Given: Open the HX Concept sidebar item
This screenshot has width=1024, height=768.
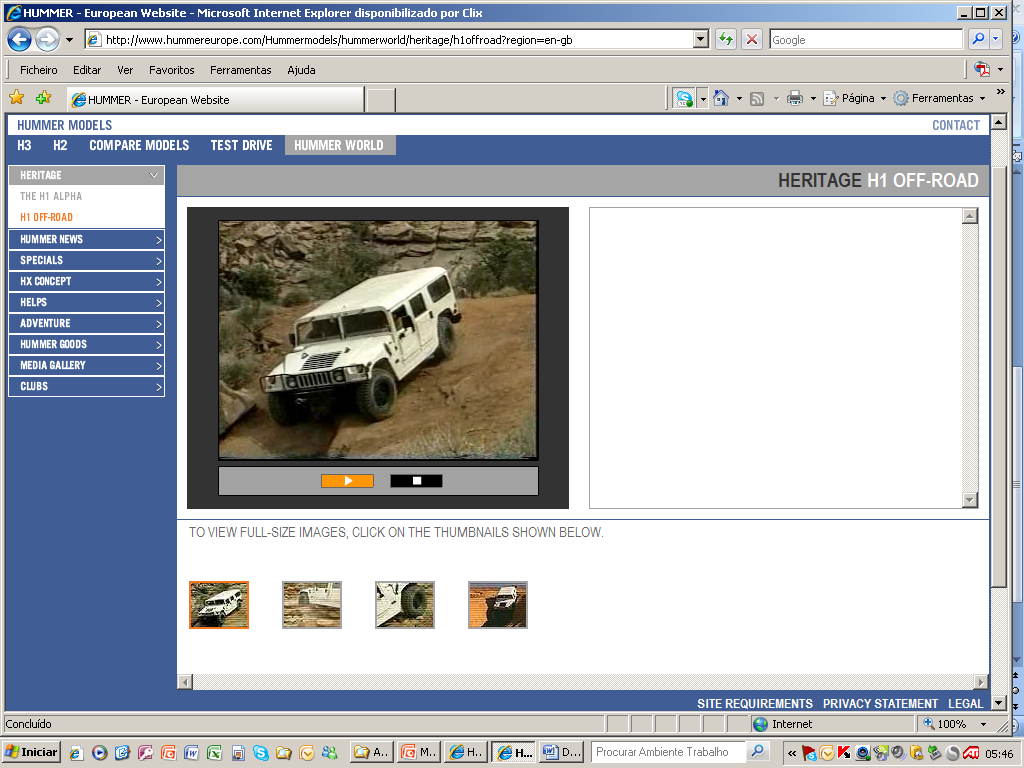Looking at the screenshot, I should (x=86, y=281).
